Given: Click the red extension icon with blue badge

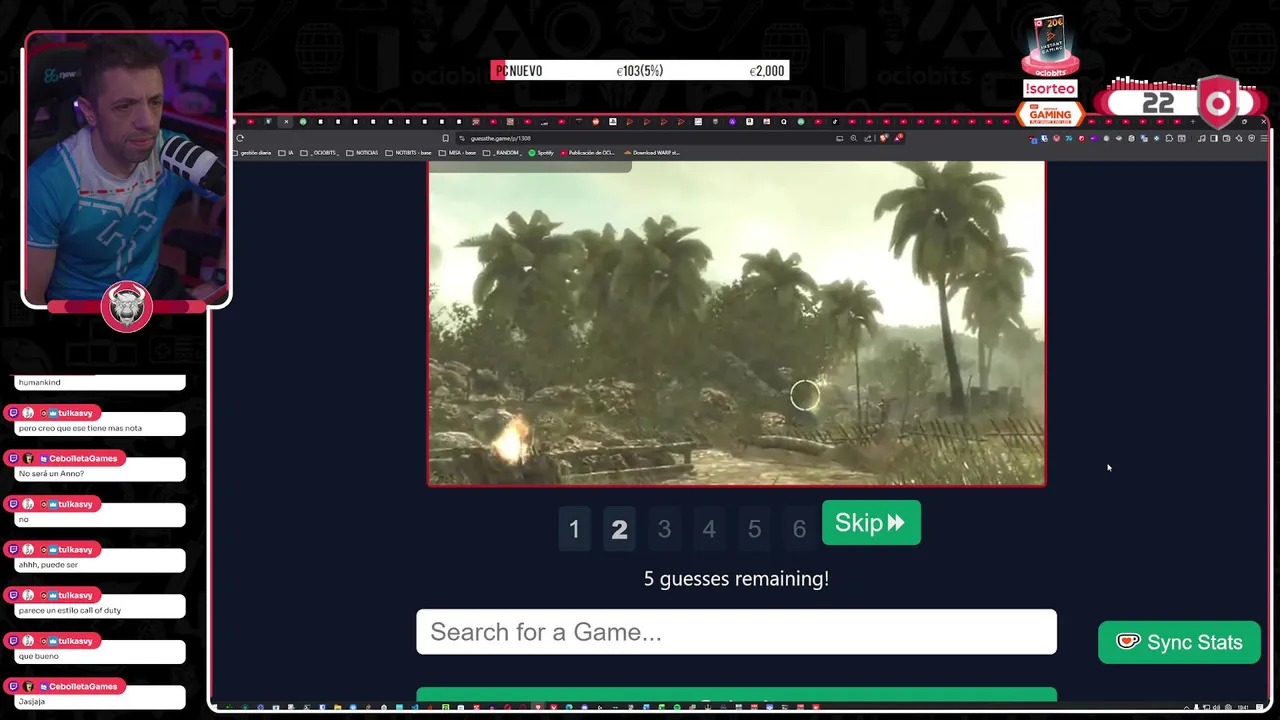Looking at the screenshot, I should [x=1032, y=138].
